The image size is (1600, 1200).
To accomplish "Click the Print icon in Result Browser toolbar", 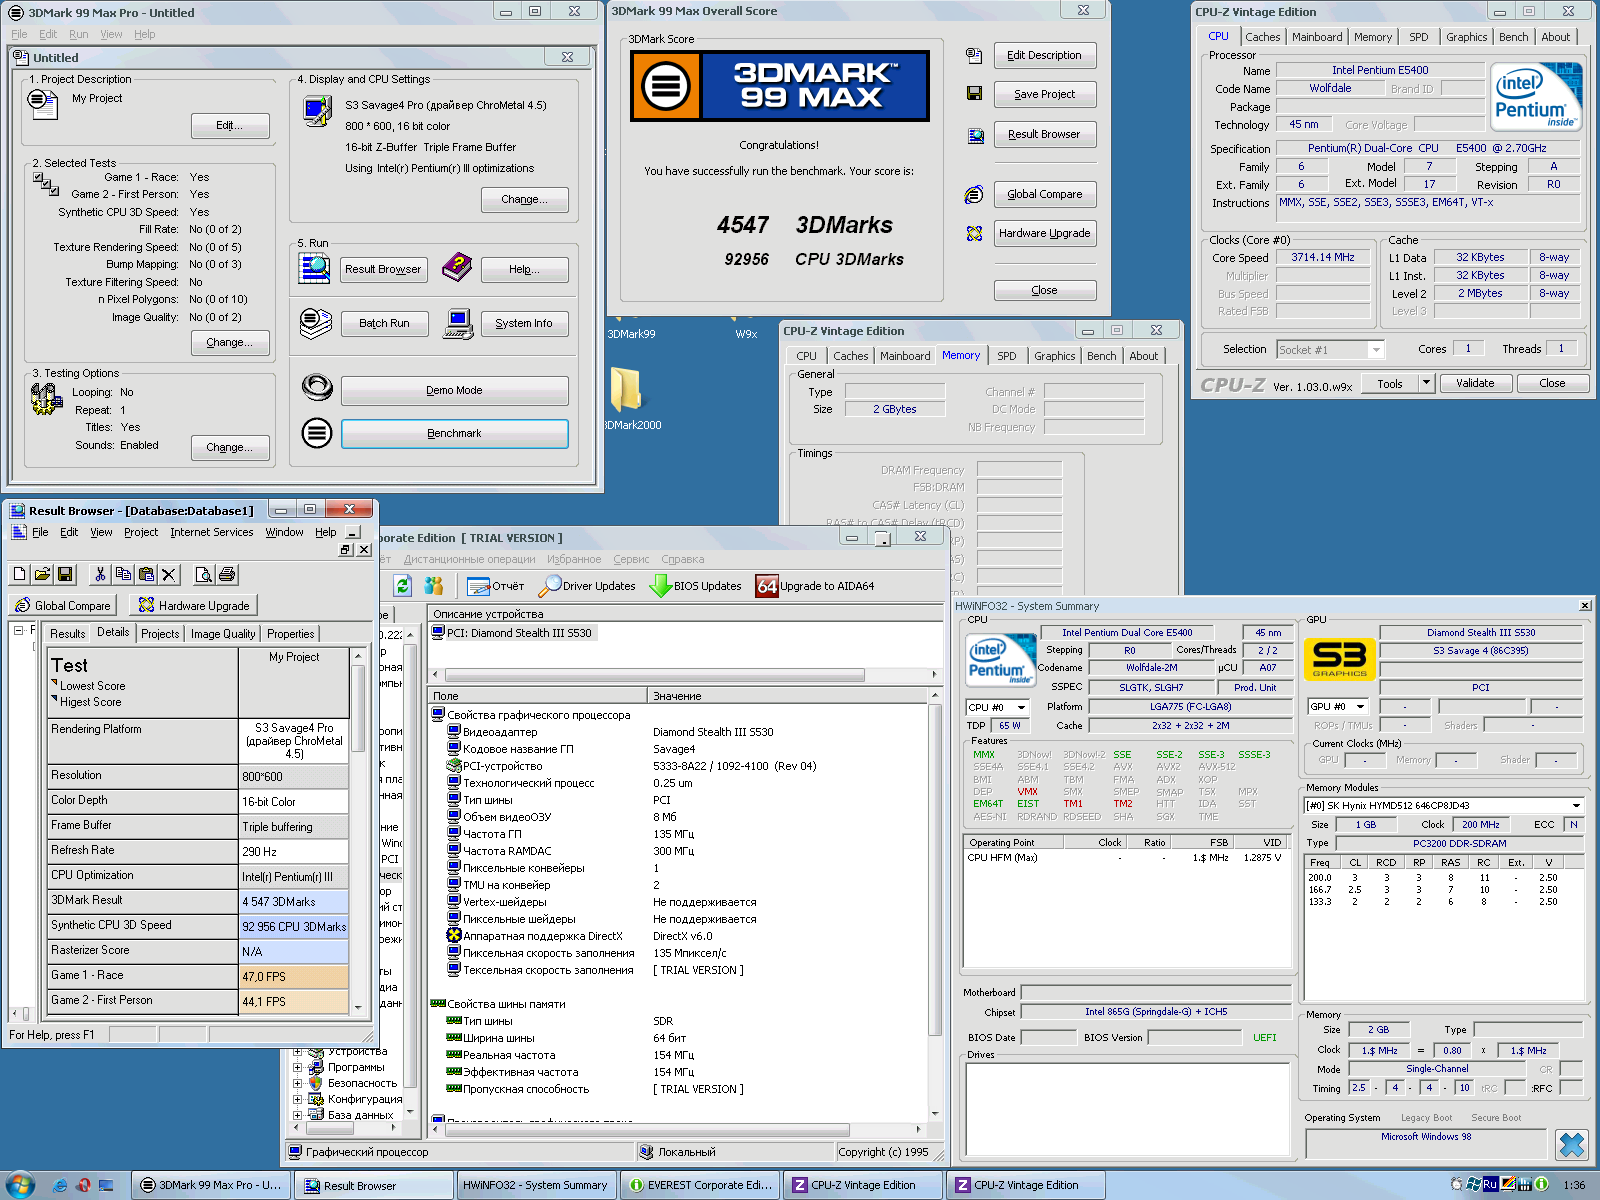I will 227,574.
